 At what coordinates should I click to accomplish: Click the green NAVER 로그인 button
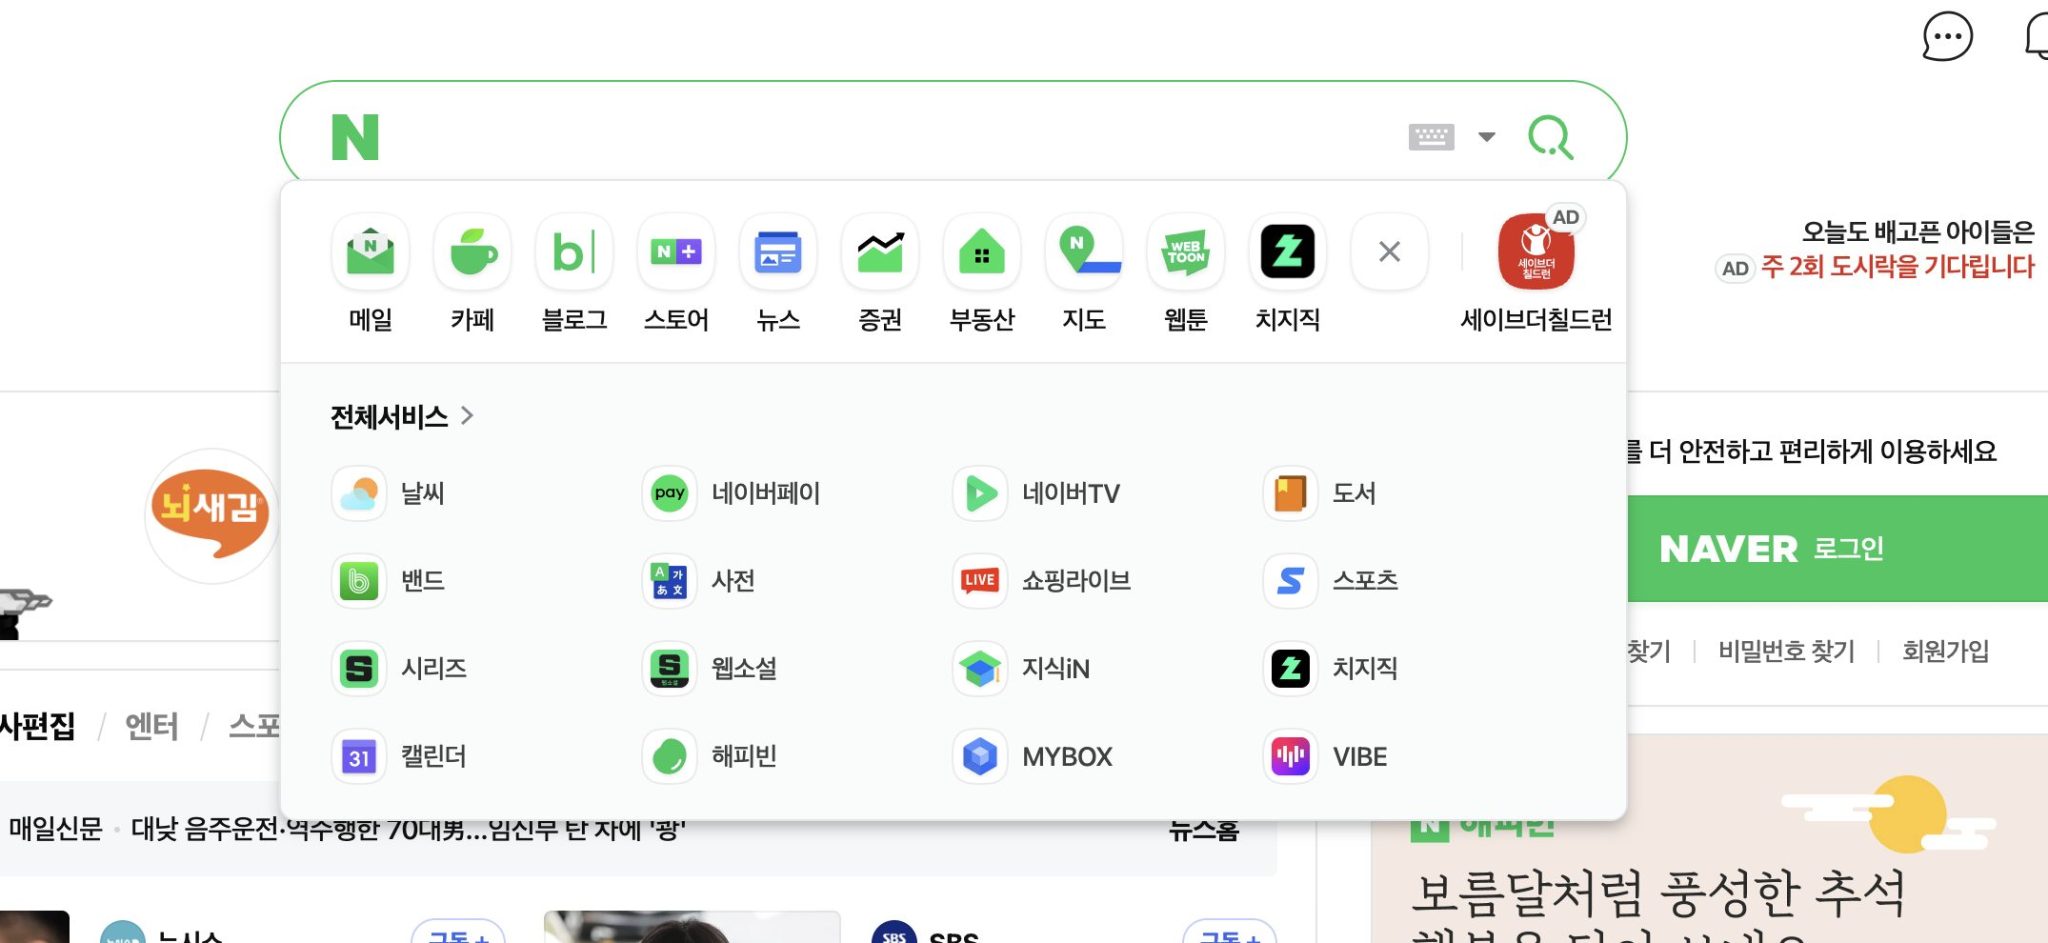coord(1838,549)
